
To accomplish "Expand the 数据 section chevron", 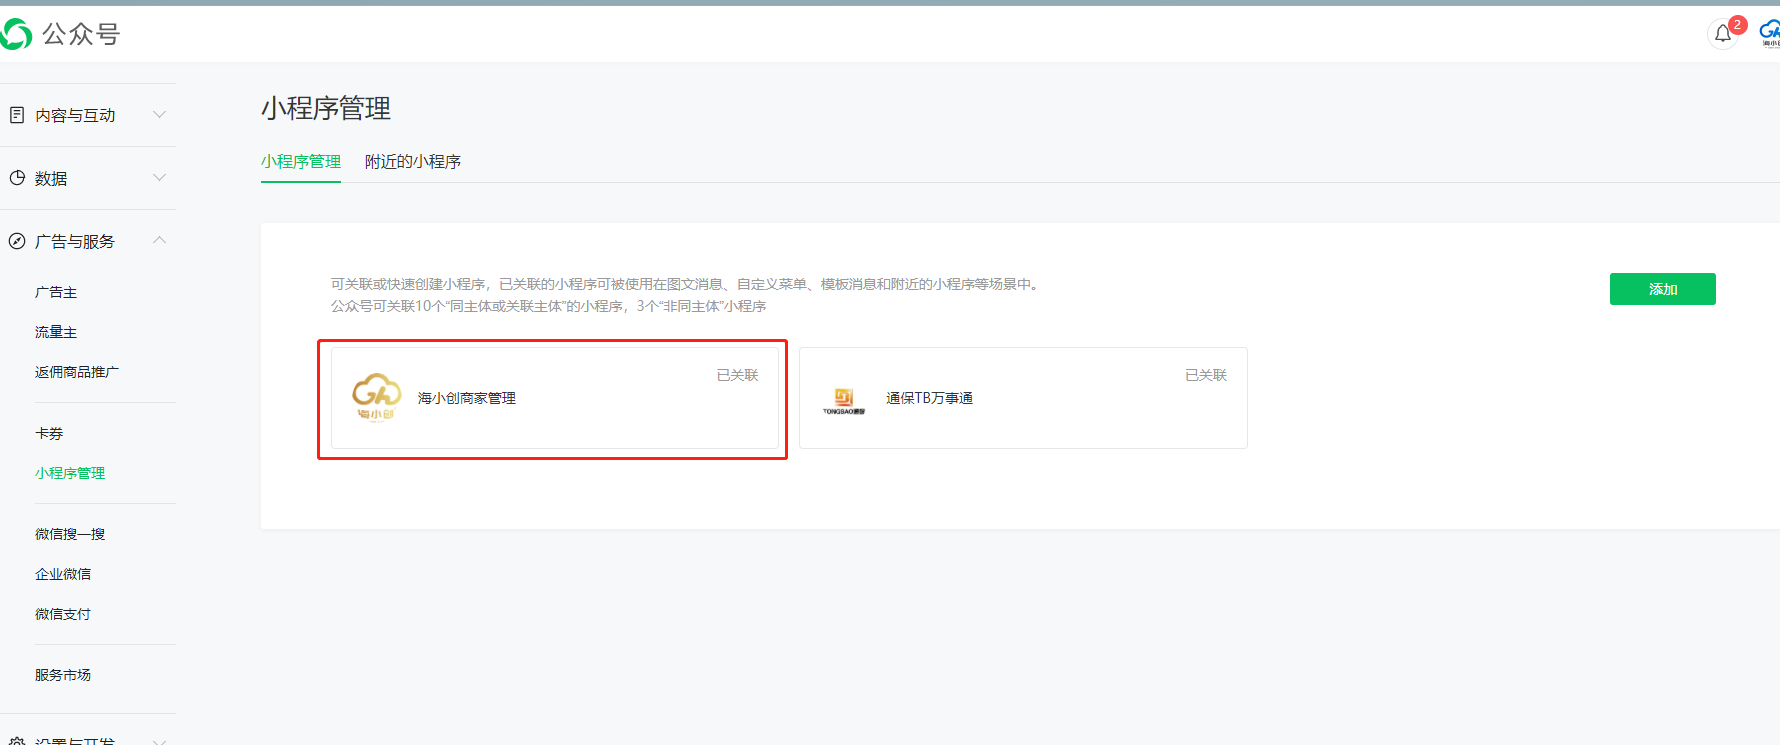I will pyautogui.click(x=159, y=178).
